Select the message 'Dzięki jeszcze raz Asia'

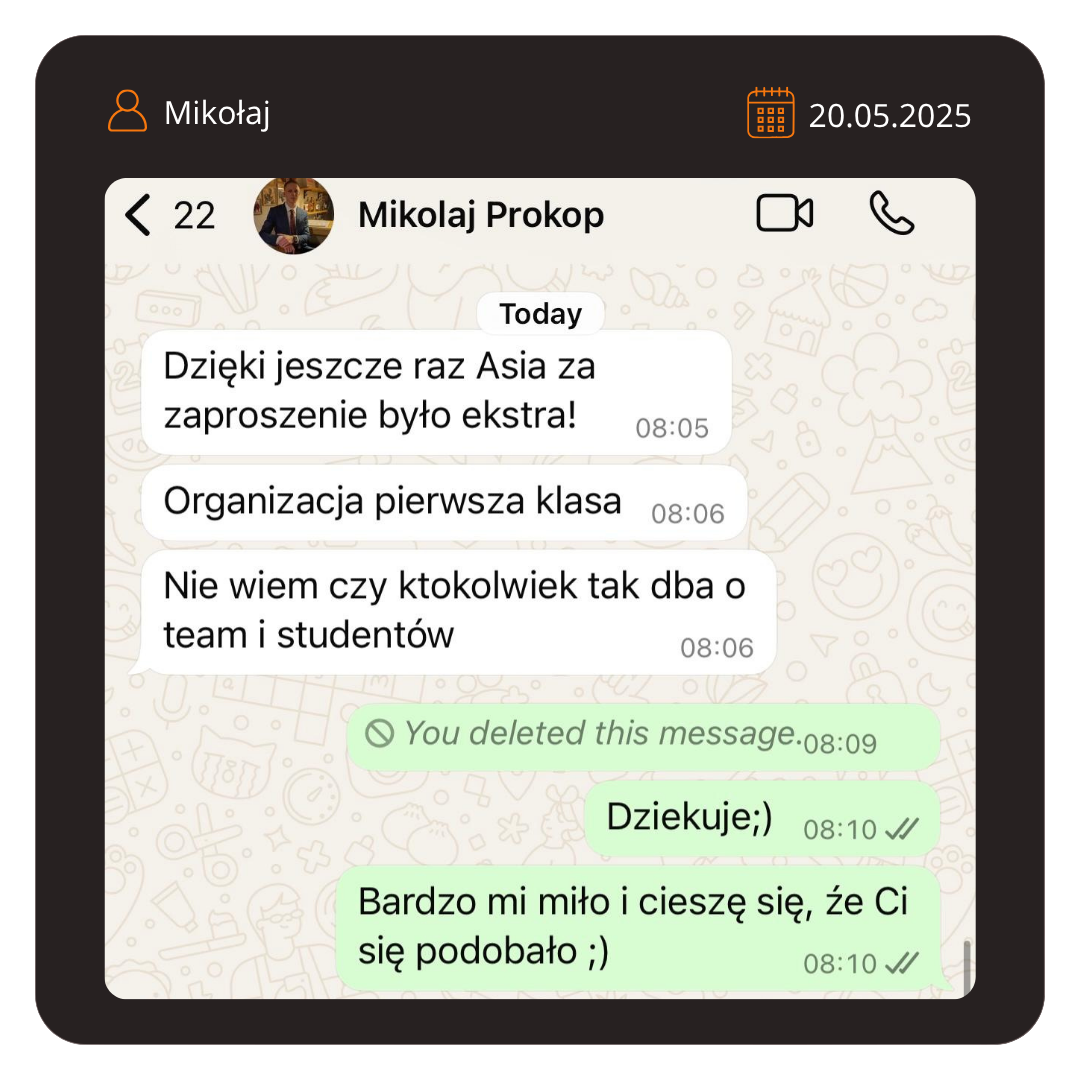[x=437, y=392]
